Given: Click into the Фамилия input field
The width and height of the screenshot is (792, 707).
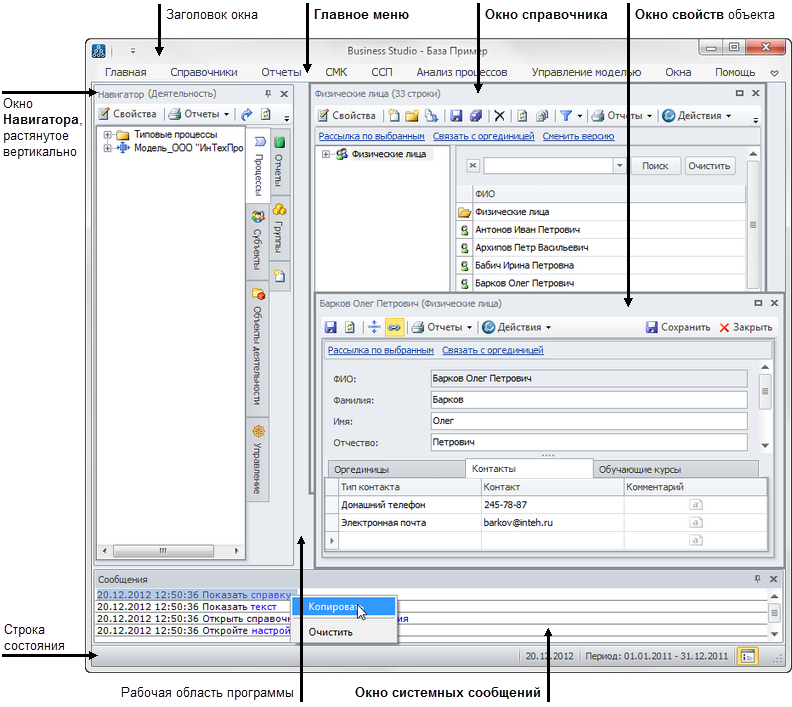Looking at the screenshot, I should pyautogui.click(x=588, y=400).
